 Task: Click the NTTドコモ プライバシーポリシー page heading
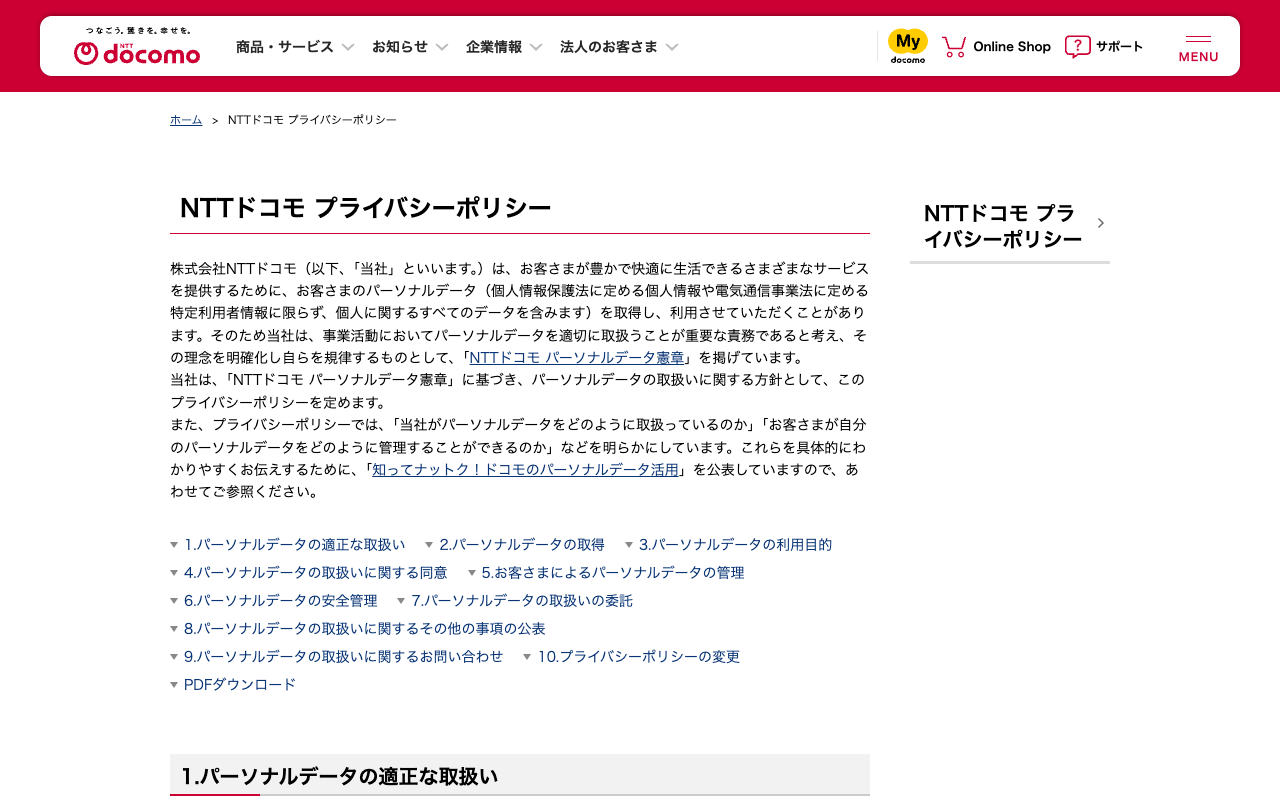click(366, 208)
